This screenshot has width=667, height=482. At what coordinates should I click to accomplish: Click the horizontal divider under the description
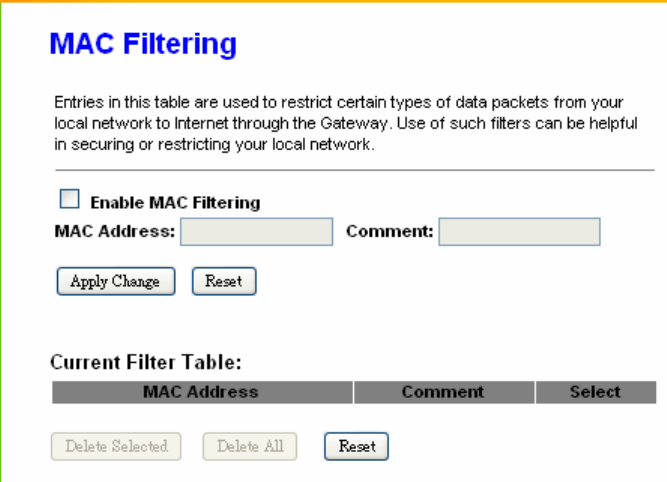pyautogui.click(x=355, y=170)
